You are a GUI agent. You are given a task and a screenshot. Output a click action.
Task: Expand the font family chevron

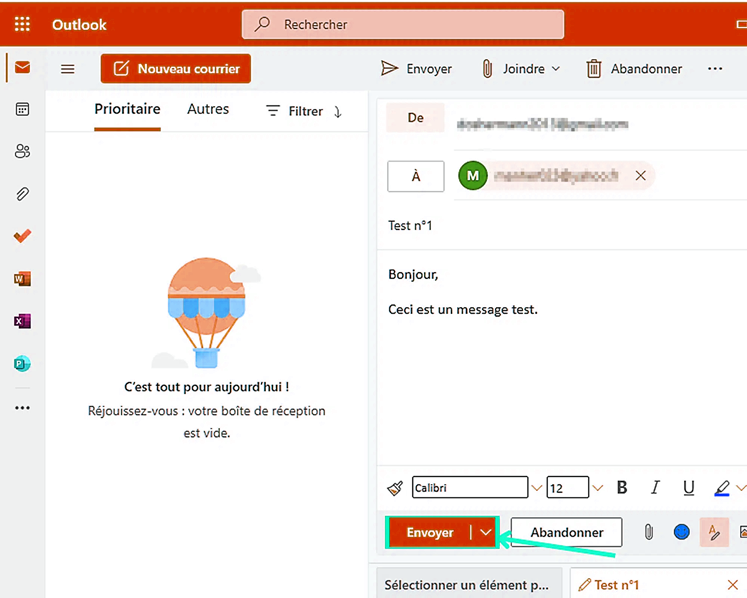[x=537, y=488]
